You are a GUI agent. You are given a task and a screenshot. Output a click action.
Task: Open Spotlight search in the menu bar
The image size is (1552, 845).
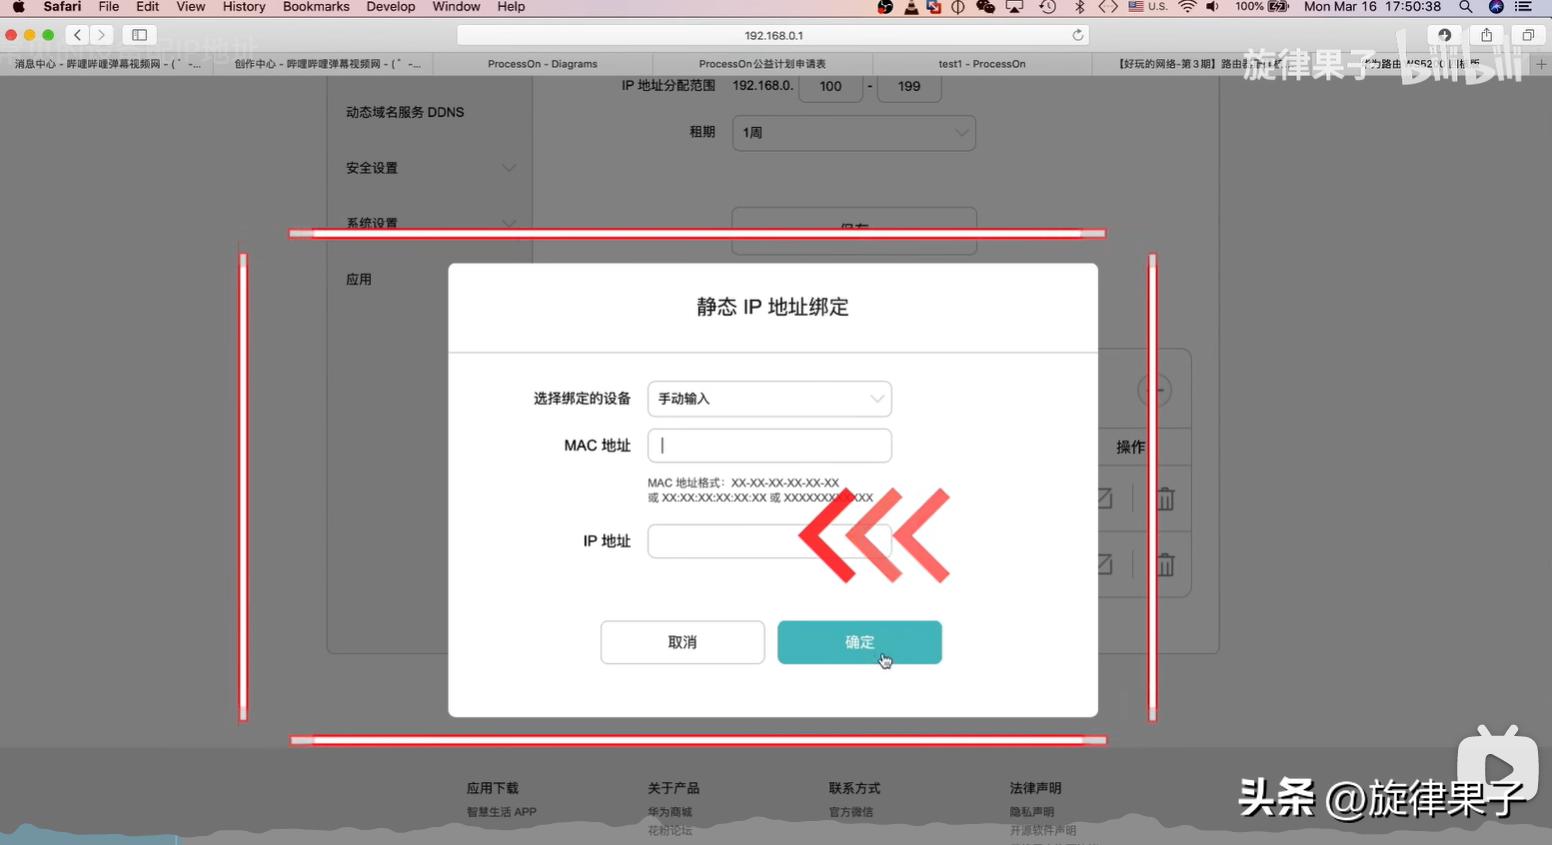click(1465, 7)
